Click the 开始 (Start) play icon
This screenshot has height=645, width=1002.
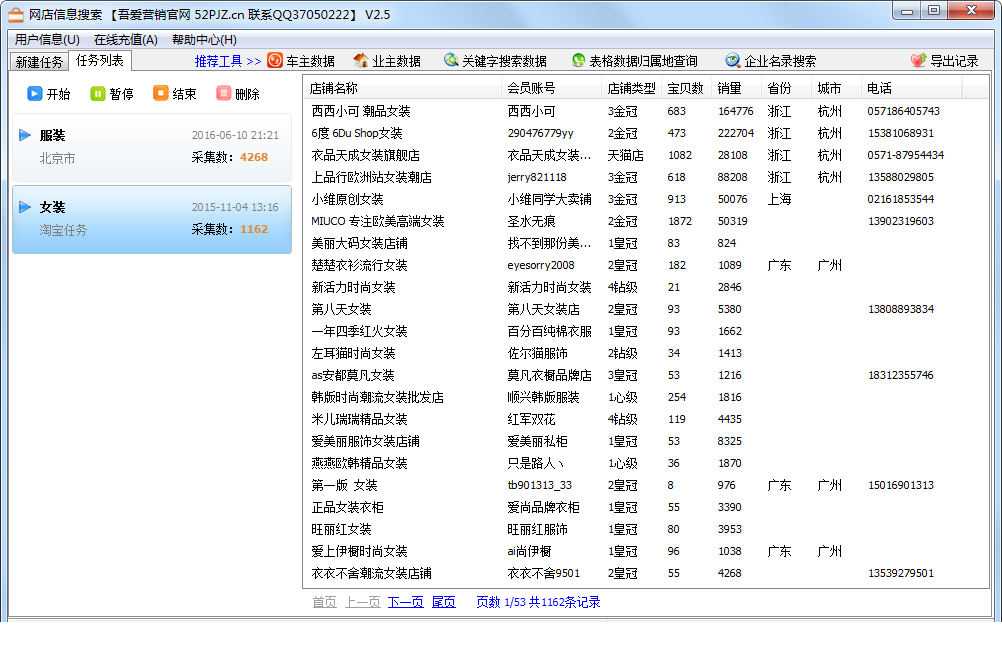coord(35,94)
